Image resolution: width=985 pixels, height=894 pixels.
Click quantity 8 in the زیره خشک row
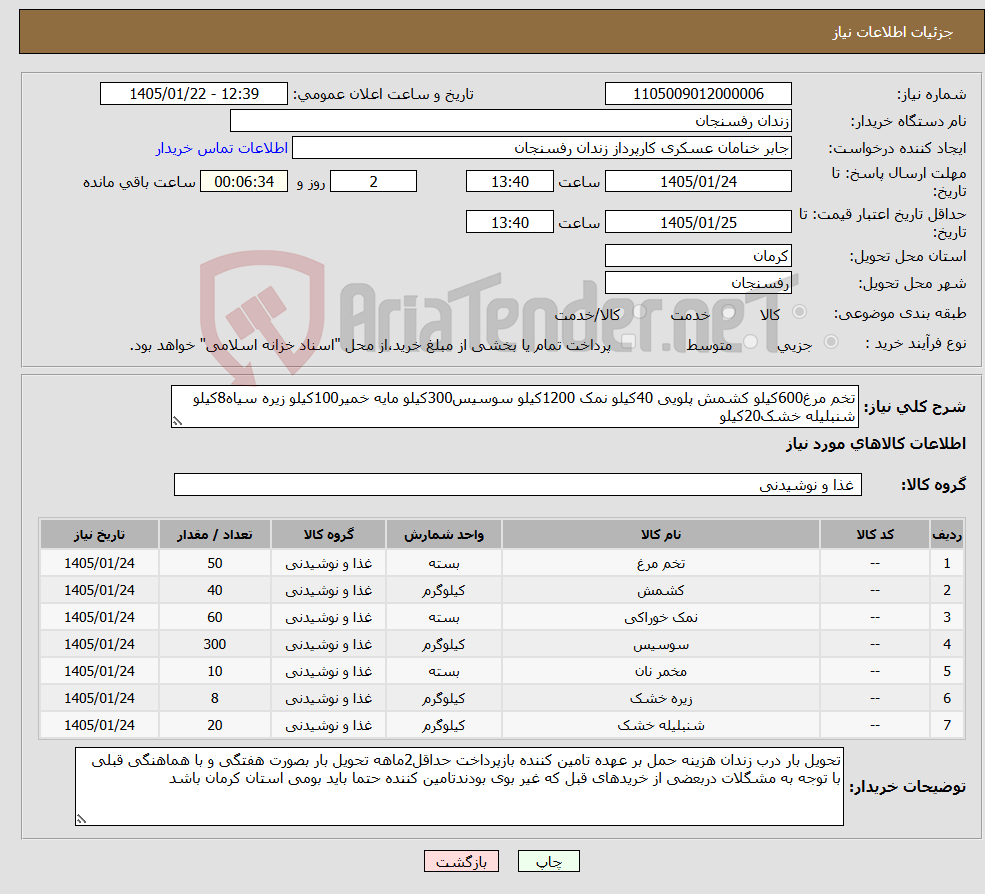215,699
